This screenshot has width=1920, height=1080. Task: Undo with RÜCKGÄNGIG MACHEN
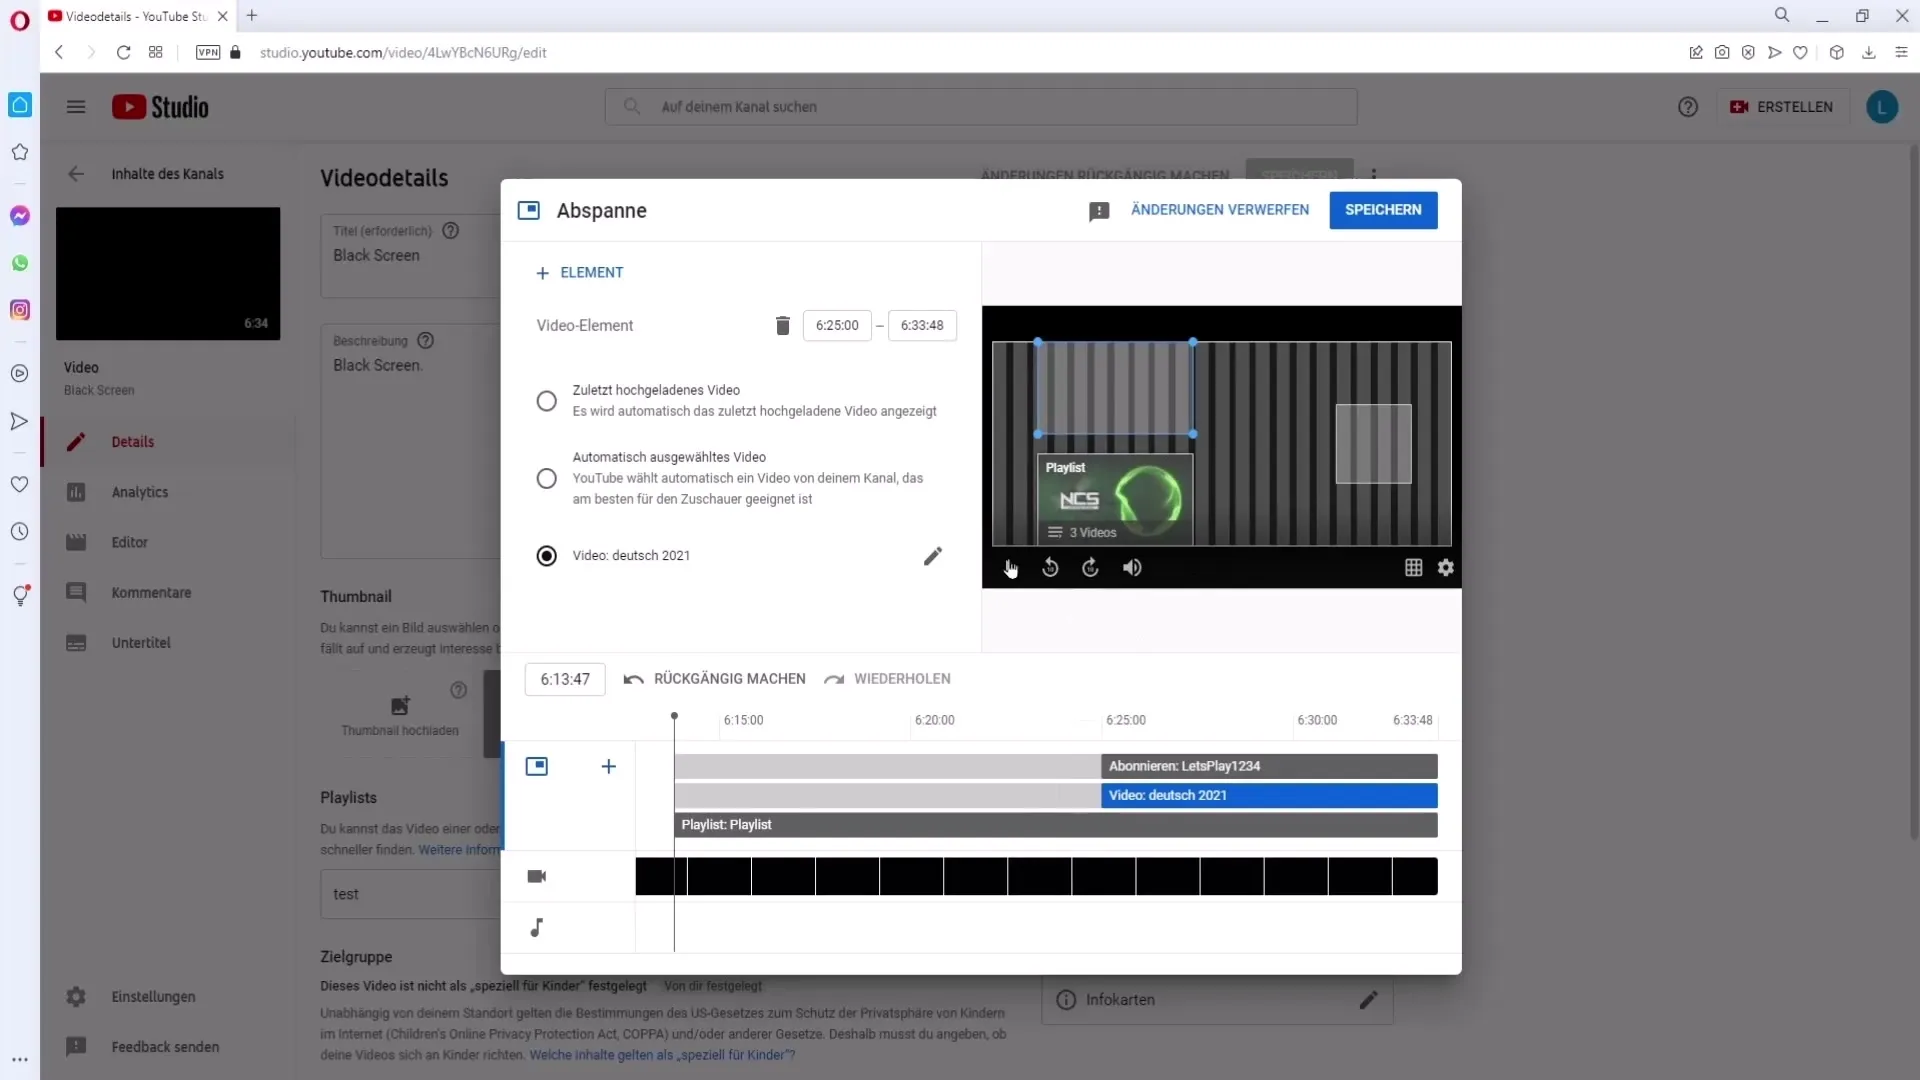pos(714,679)
